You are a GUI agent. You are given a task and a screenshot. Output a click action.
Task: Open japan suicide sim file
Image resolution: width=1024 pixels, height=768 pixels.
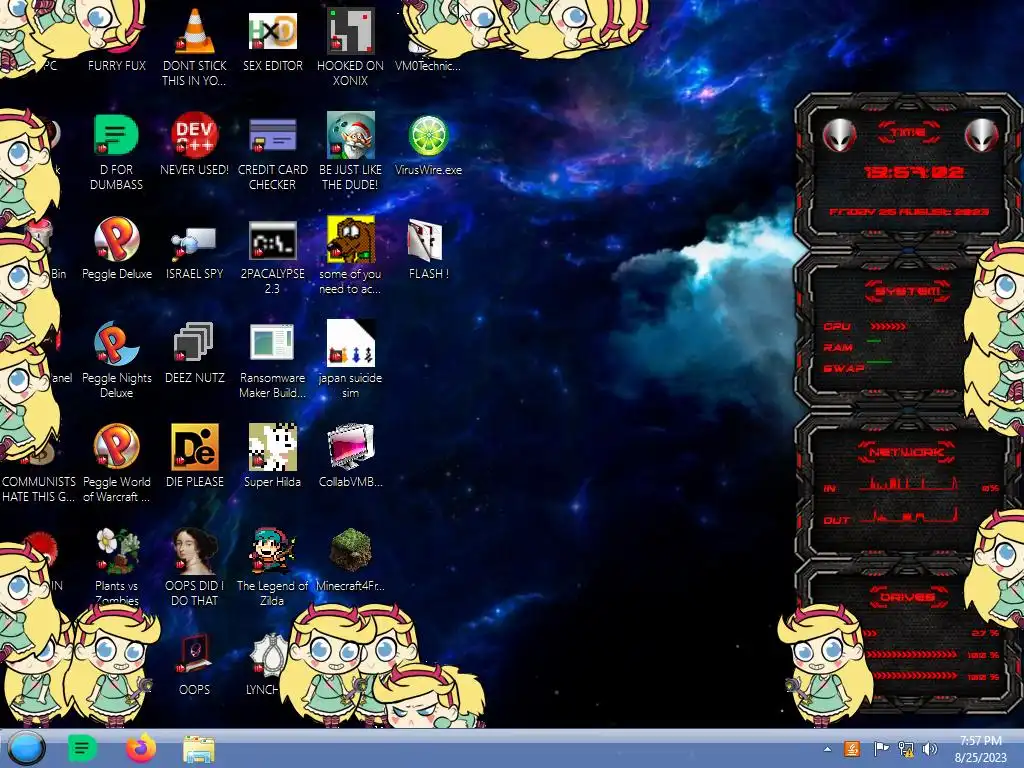[x=351, y=342]
